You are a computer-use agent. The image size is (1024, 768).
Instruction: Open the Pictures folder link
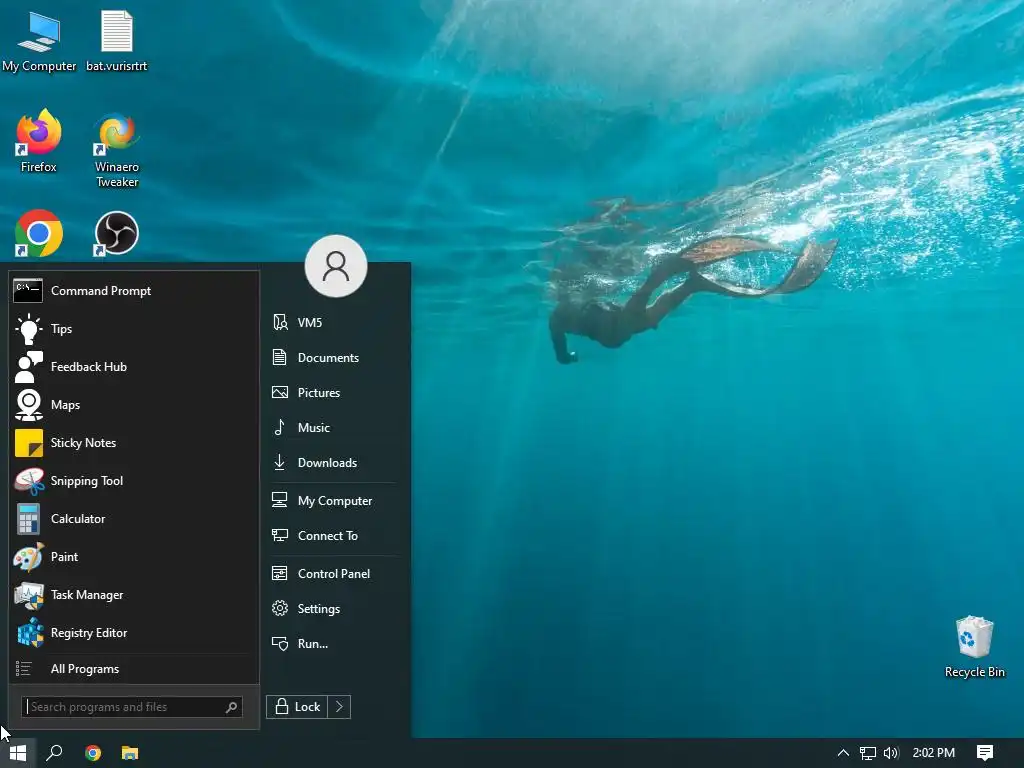pyautogui.click(x=332, y=392)
